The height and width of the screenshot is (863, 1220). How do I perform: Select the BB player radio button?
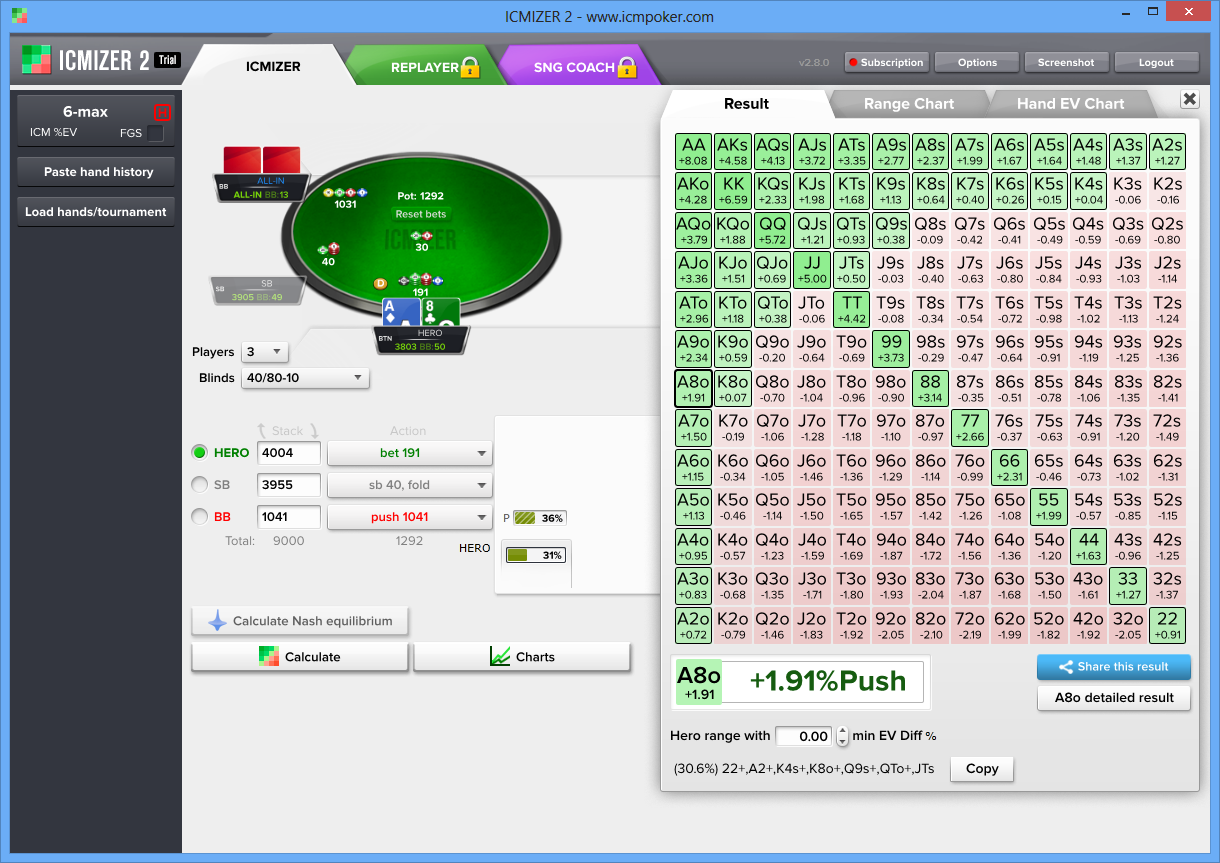[x=199, y=517]
